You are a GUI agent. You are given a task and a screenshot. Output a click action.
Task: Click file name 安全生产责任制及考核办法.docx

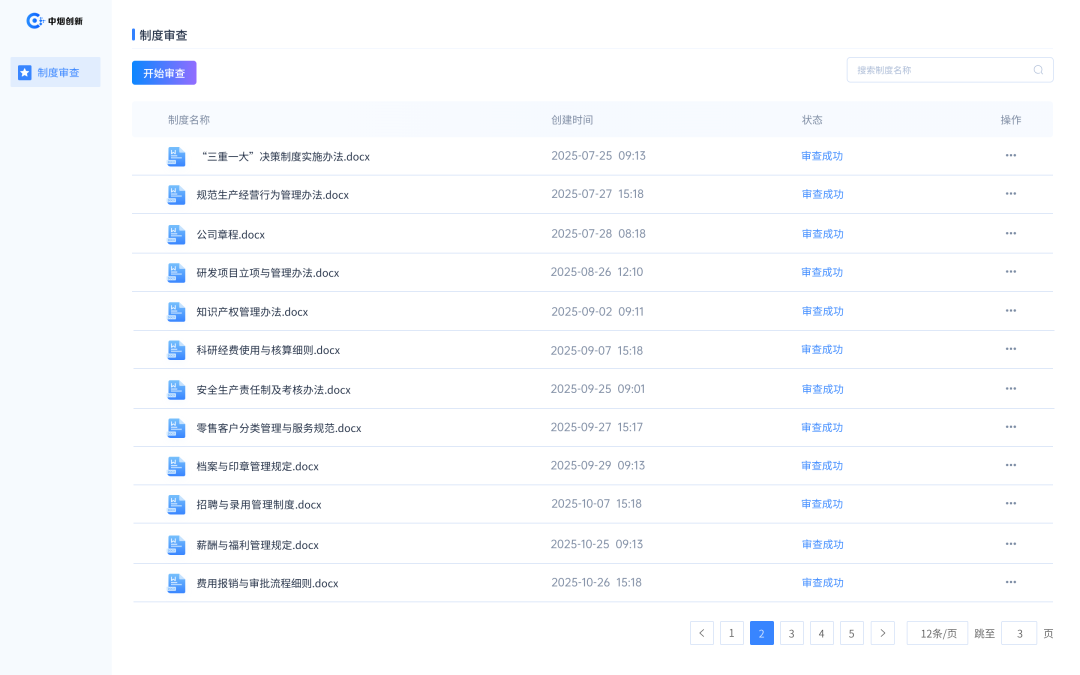click(273, 391)
